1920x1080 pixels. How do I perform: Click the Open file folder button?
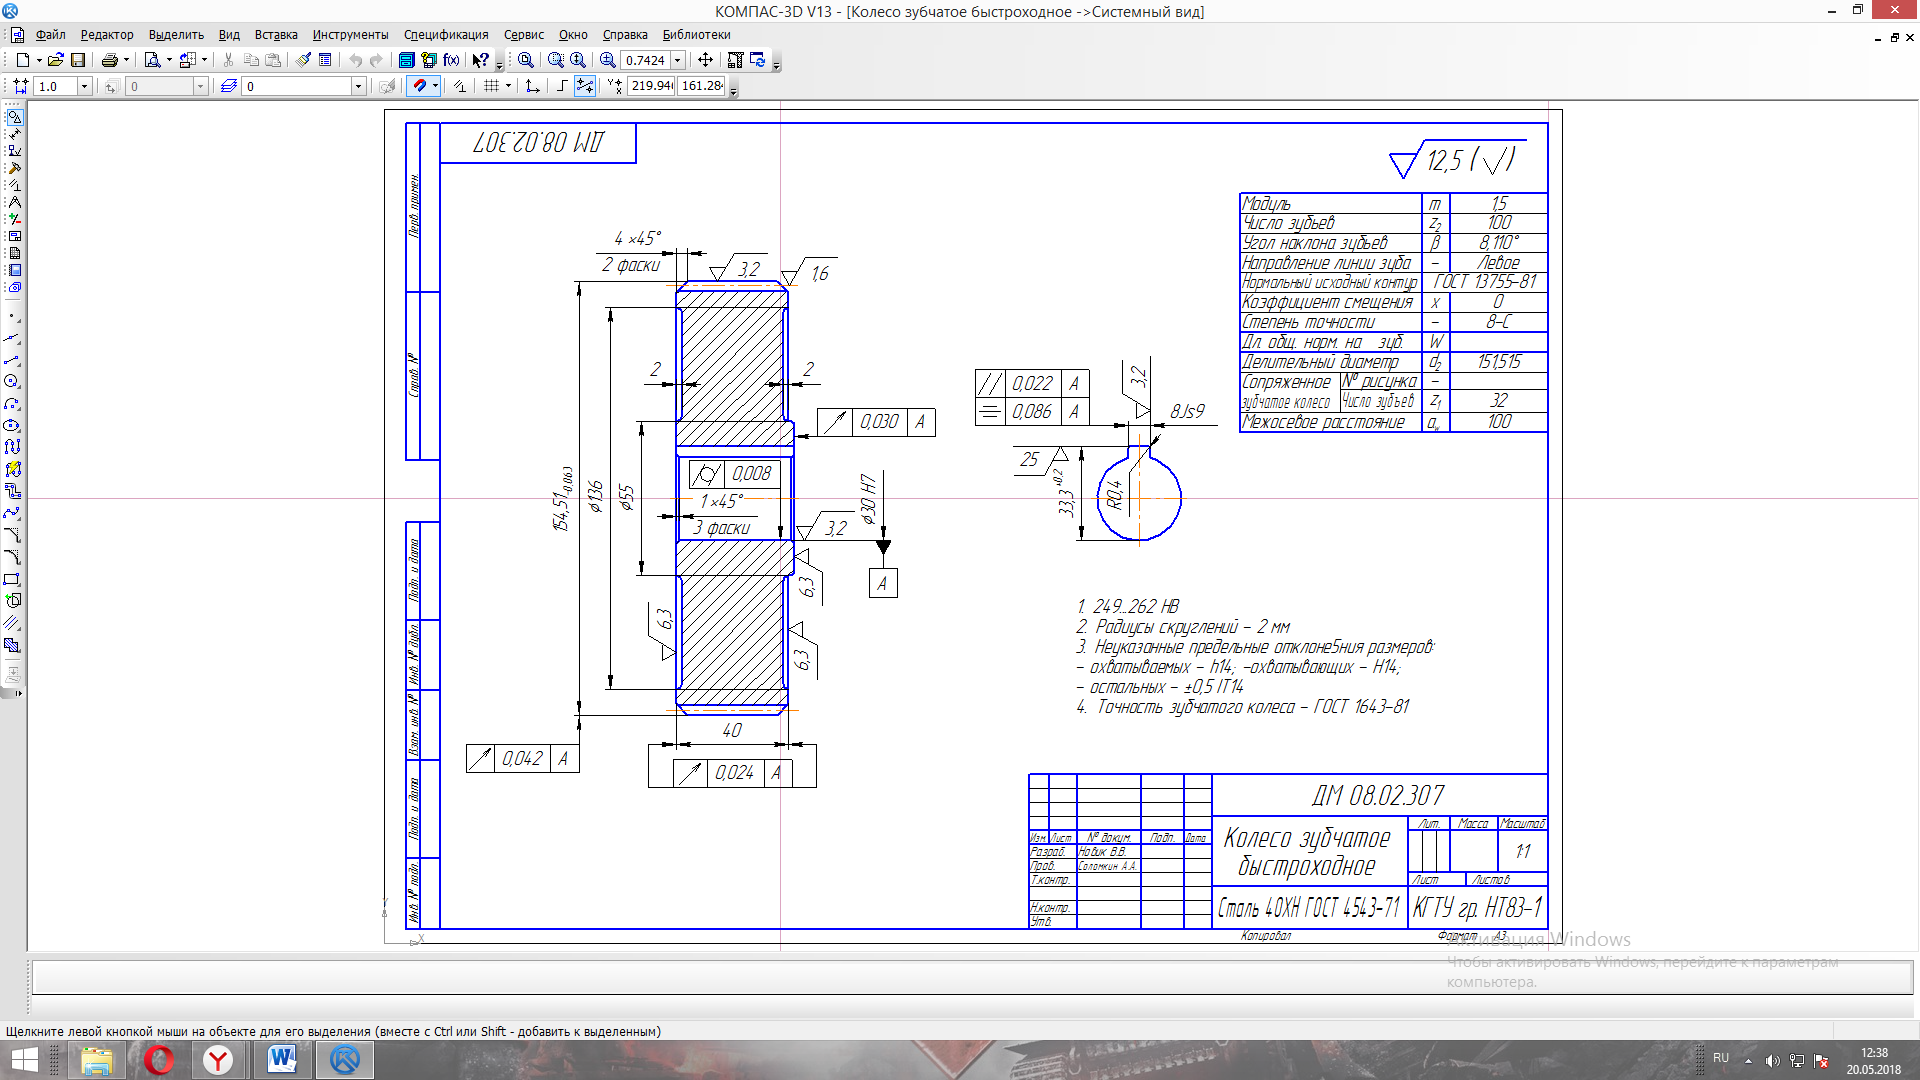pos(56,60)
